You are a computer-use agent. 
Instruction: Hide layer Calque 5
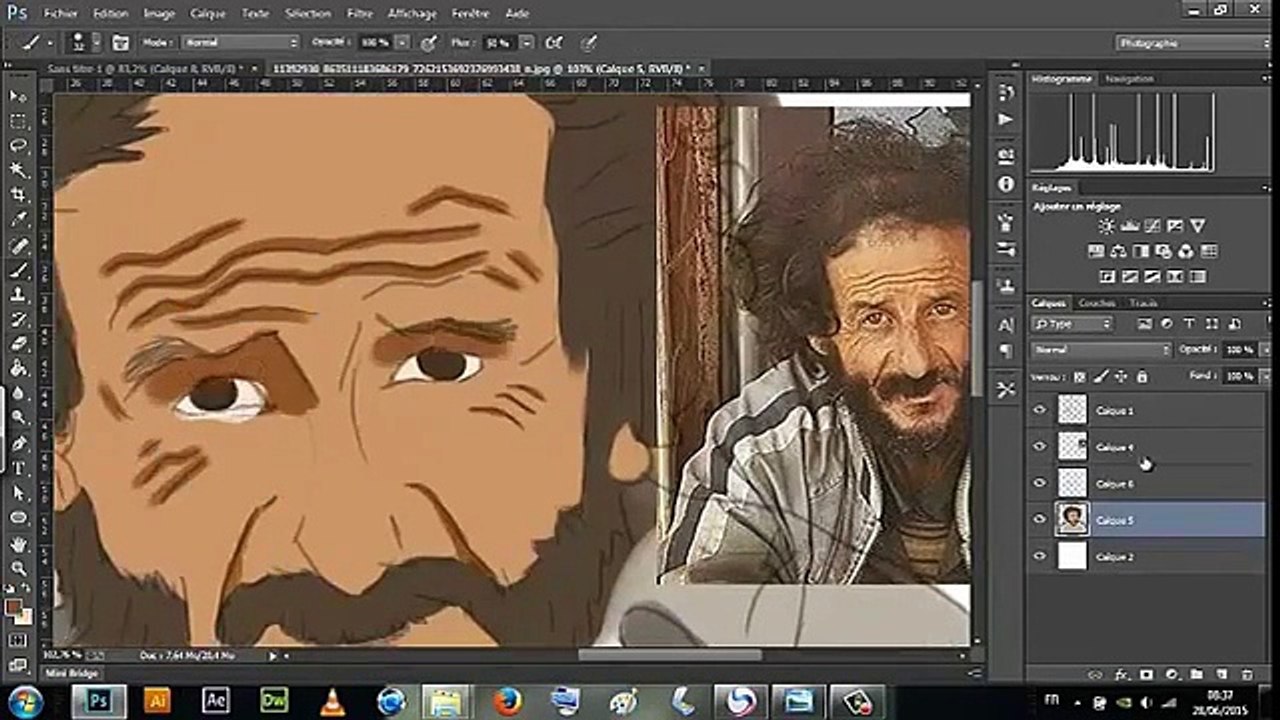pos(1040,520)
